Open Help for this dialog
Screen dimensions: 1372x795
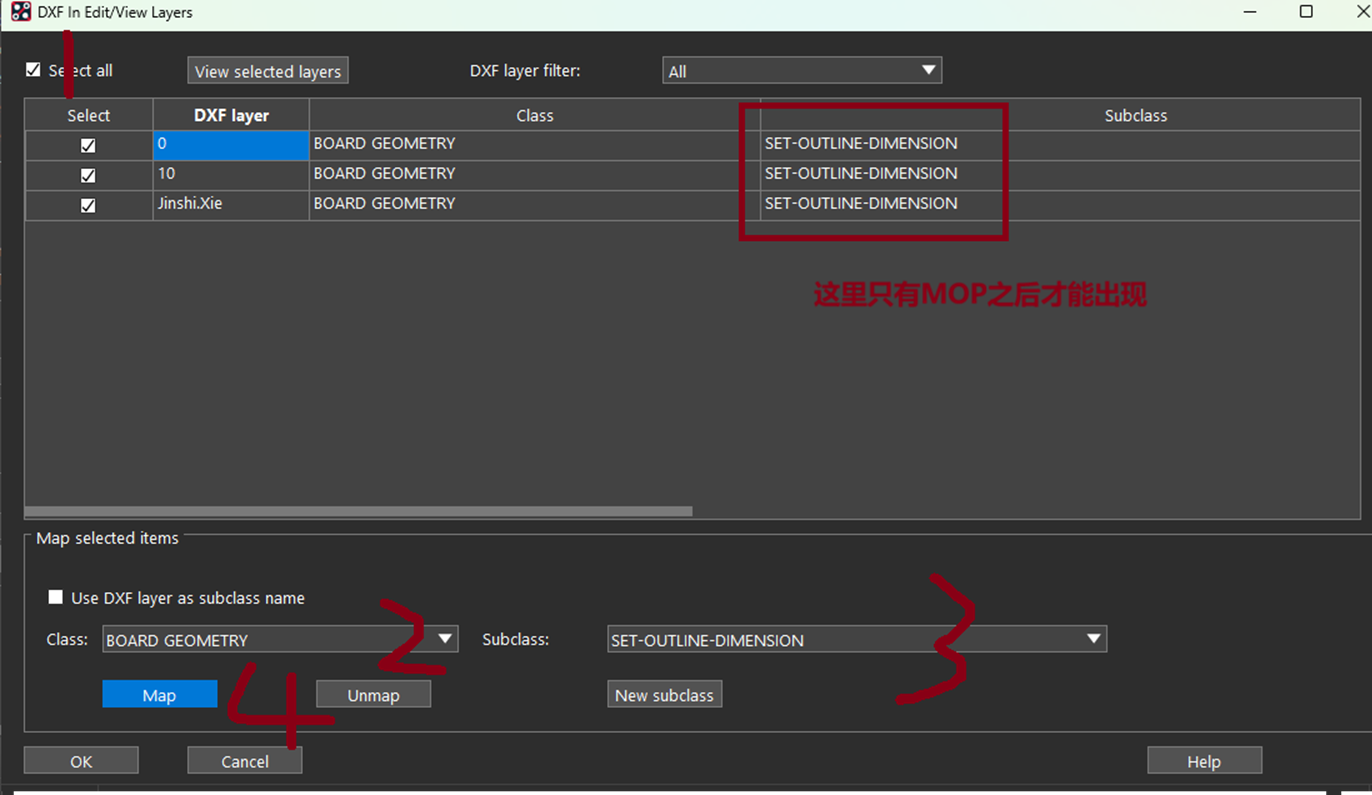[x=1205, y=760]
